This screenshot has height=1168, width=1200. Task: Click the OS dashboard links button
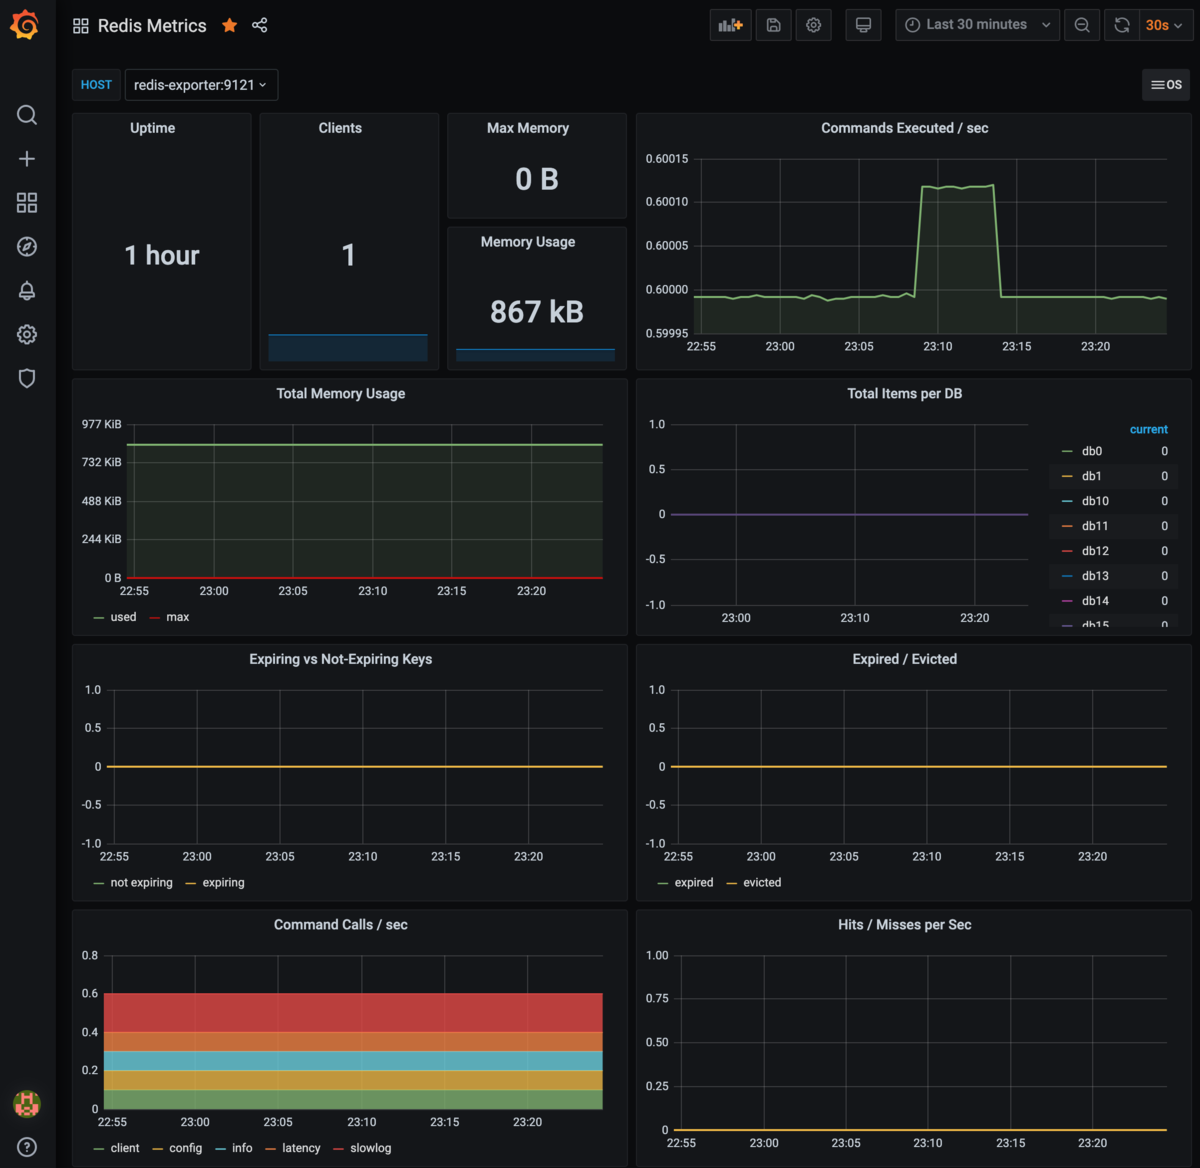point(1166,85)
